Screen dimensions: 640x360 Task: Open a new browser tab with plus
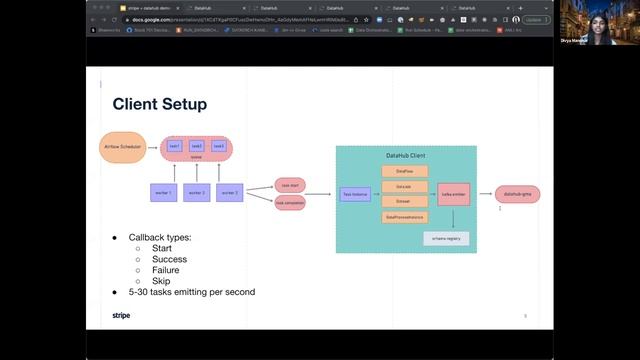520,8
